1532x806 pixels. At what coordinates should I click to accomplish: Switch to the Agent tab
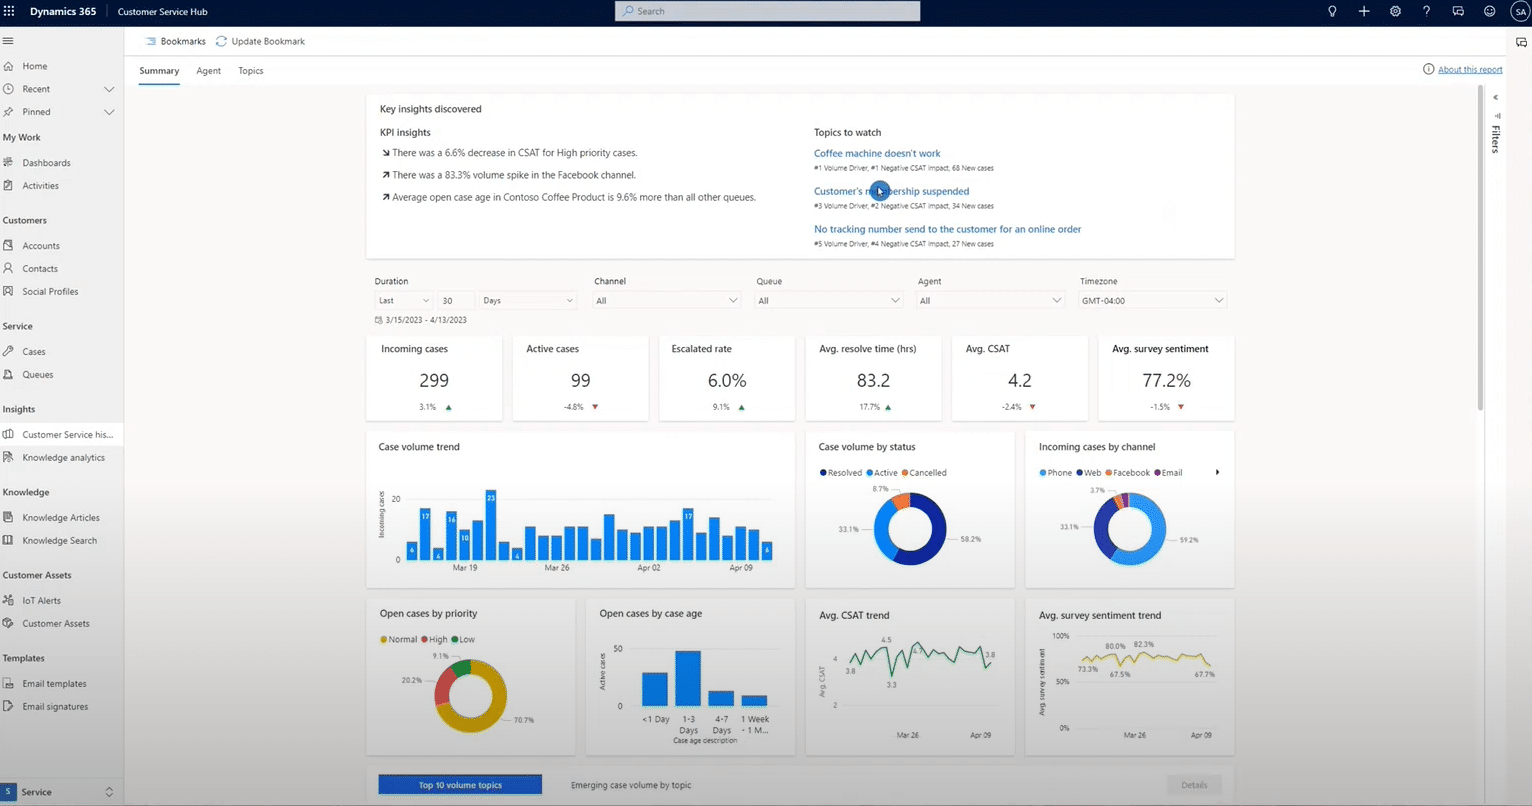[x=208, y=71]
